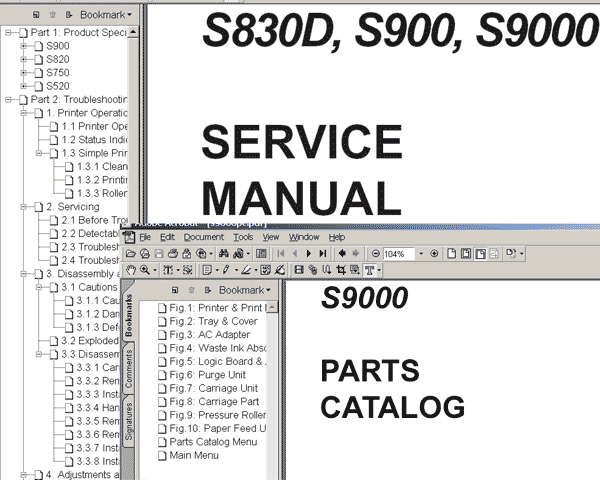The width and height of the screenshot is (600, 480).
Task: Expand the S520 bookmark node
Action: (24, 86)
